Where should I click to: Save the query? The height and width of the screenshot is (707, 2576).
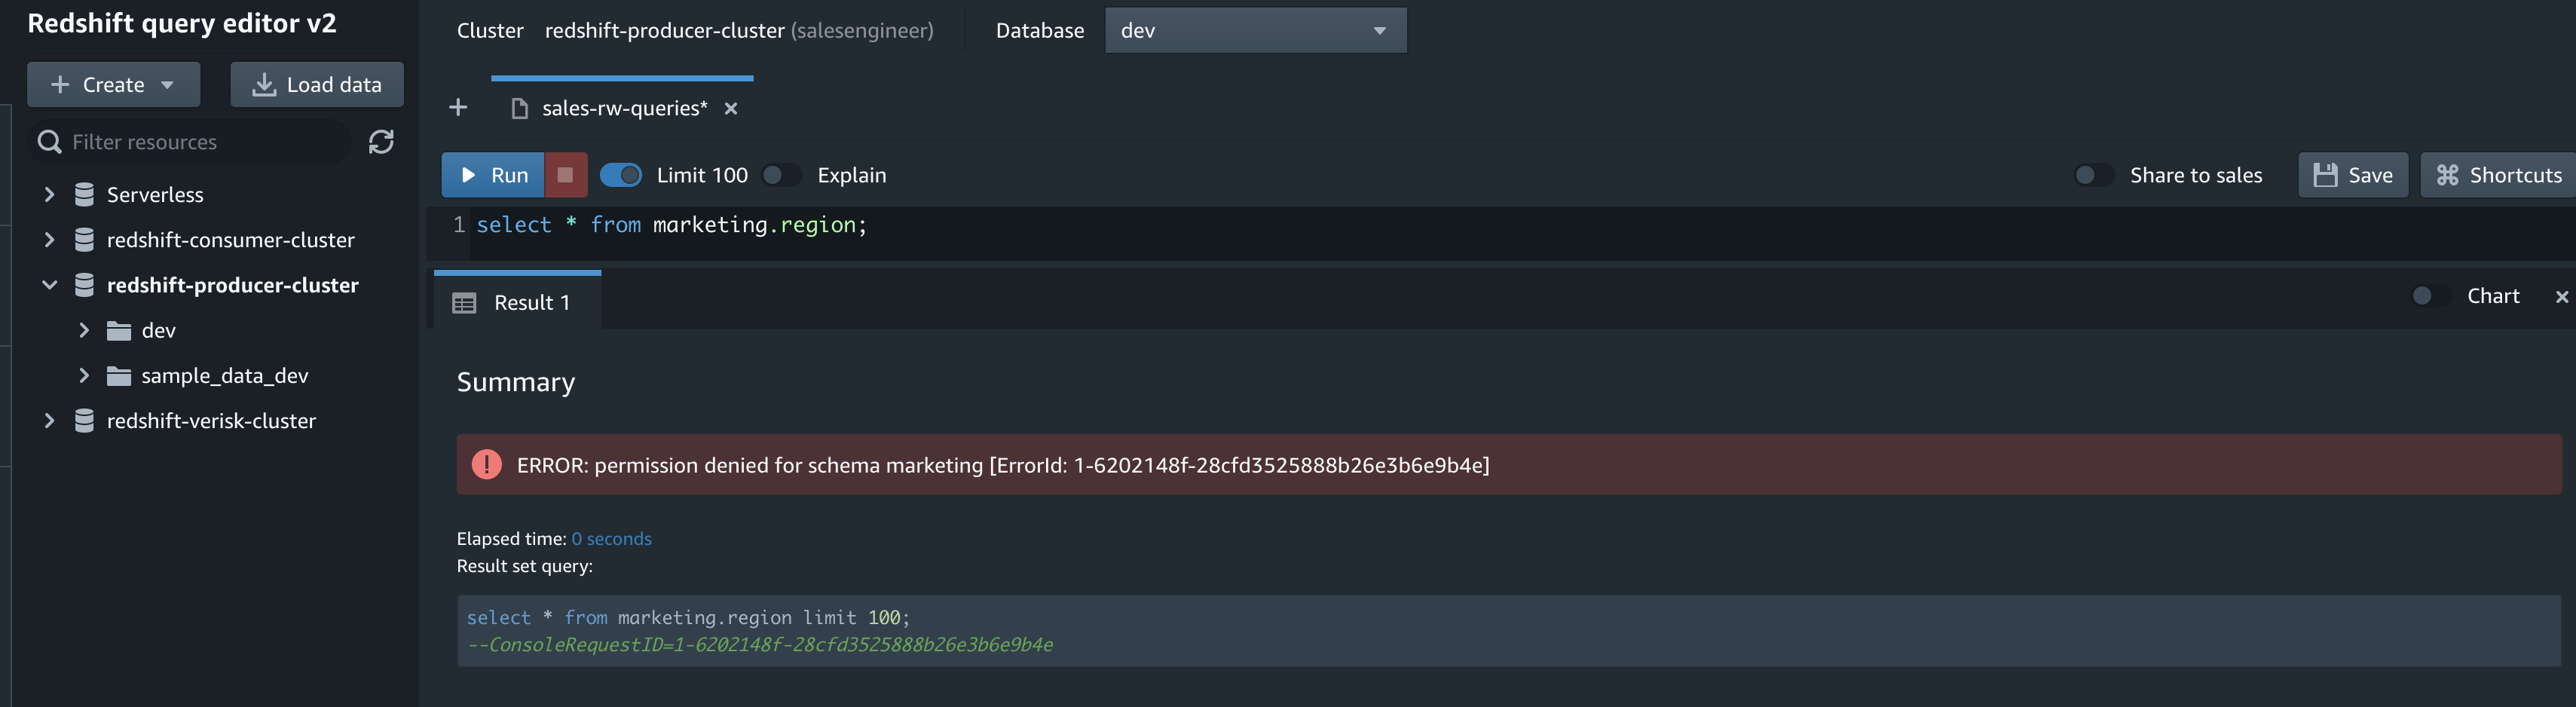tap(2353, 175)
